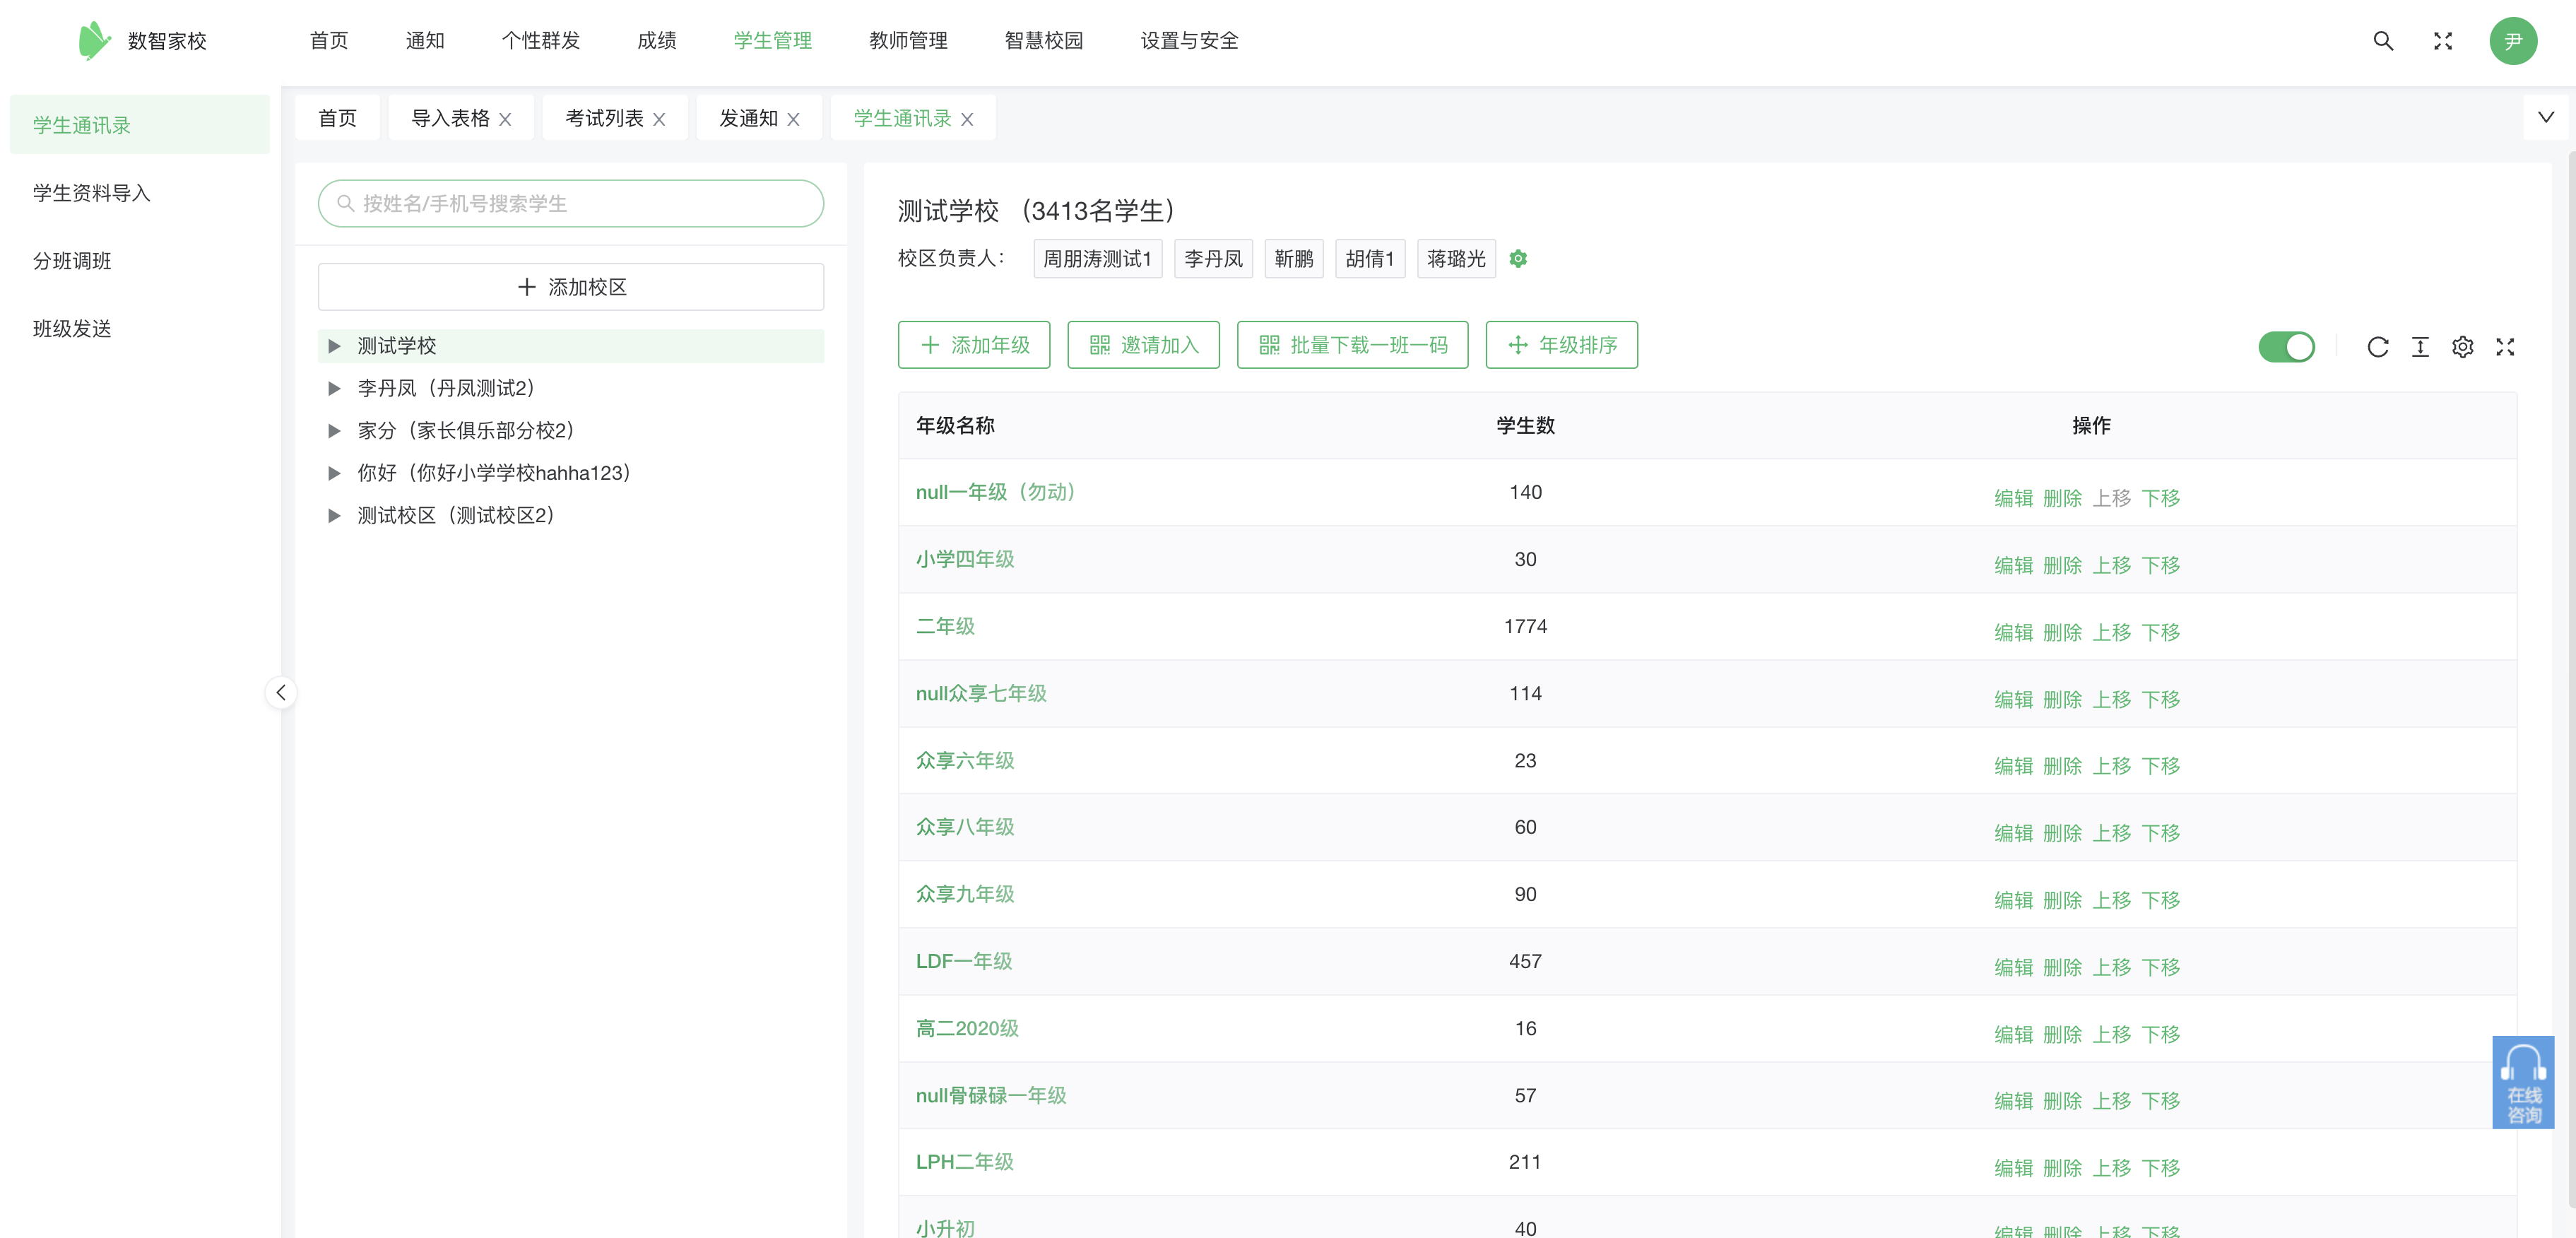The height and width of the screenshot is (1238, 2576).
Task: Focus the 按姓名/手机号搜索学生 search field
Action: (x=571, y=204)
